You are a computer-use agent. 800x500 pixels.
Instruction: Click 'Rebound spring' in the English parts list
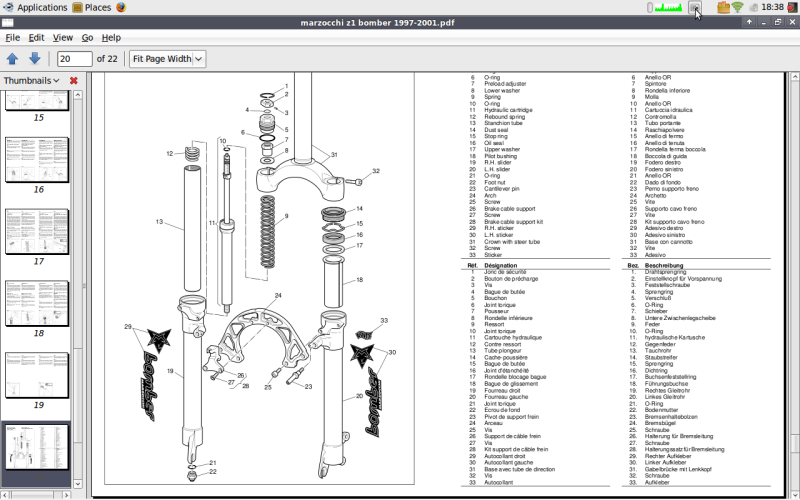click(504, 116)
